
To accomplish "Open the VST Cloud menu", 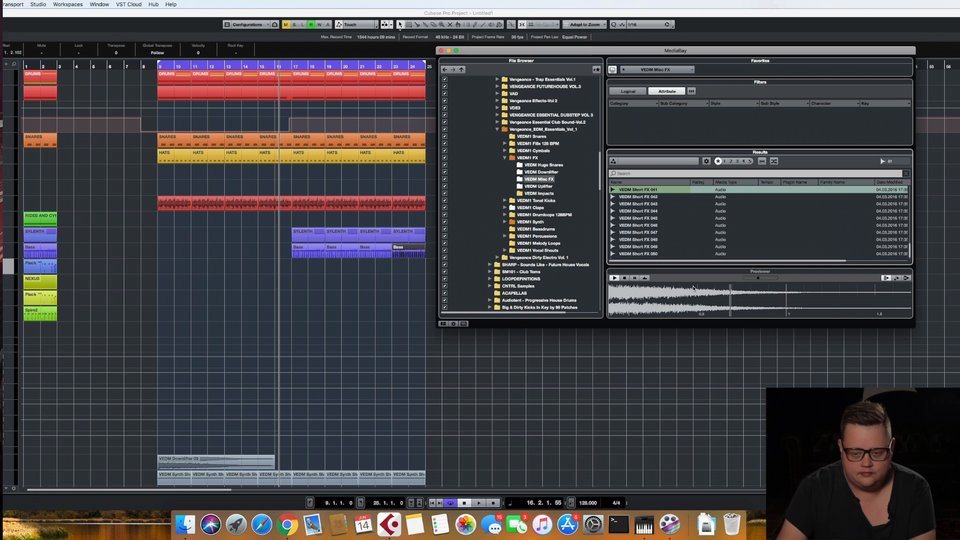I will tap(129, 4).
